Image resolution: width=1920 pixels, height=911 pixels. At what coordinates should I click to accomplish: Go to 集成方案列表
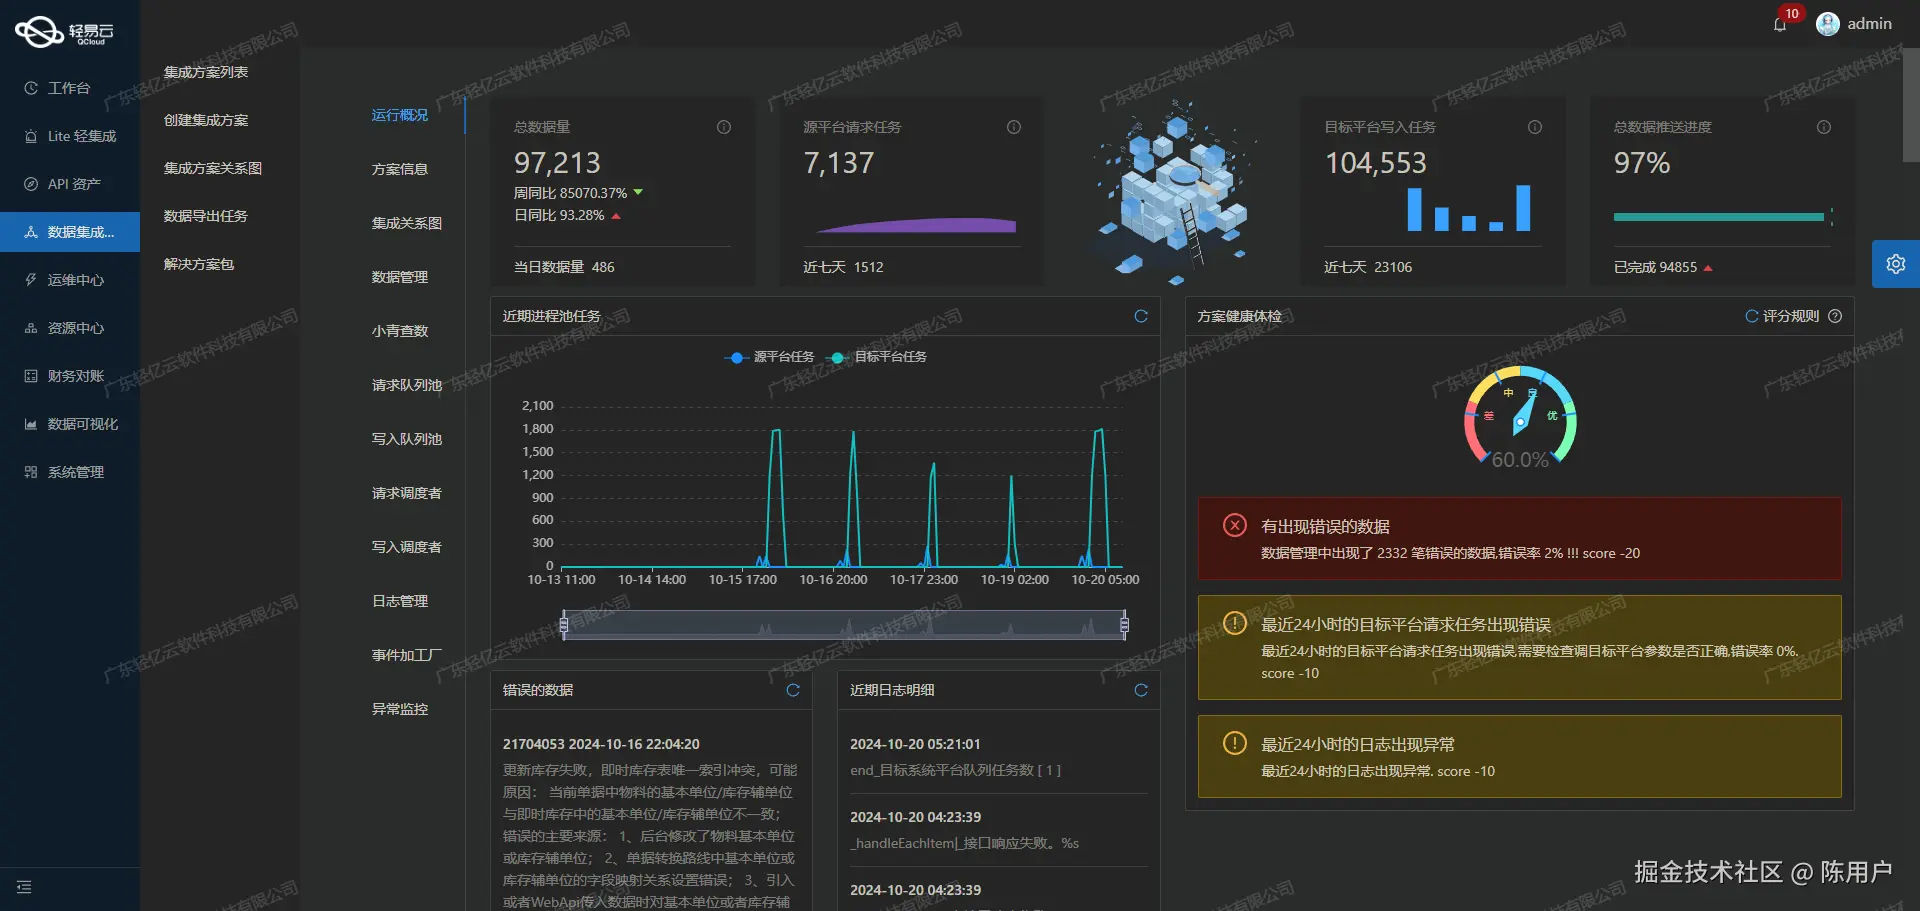pos(206,72)
